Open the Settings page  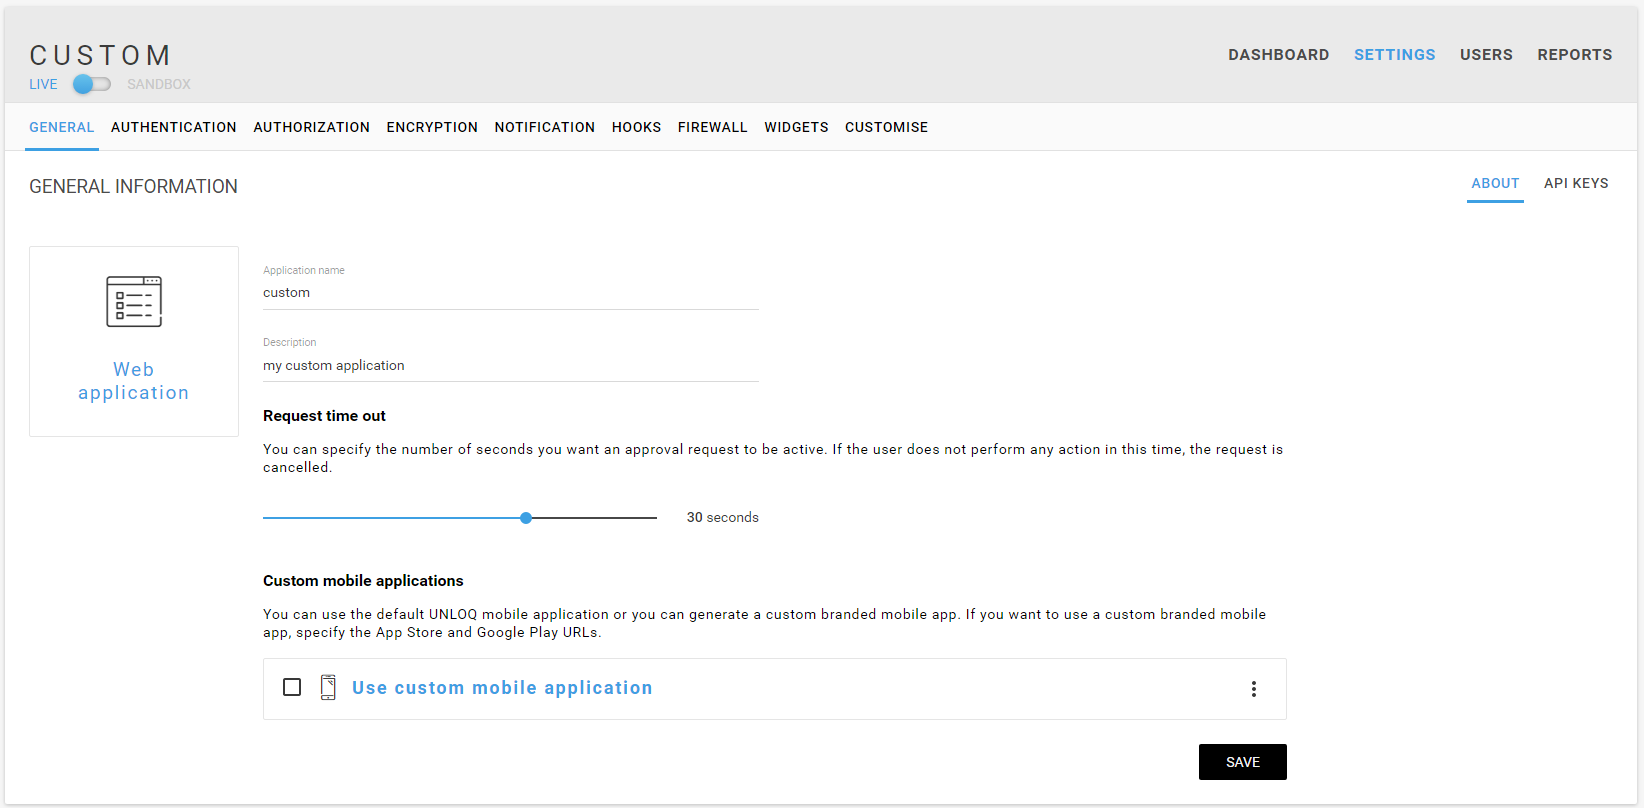[x=1394, y=55]
